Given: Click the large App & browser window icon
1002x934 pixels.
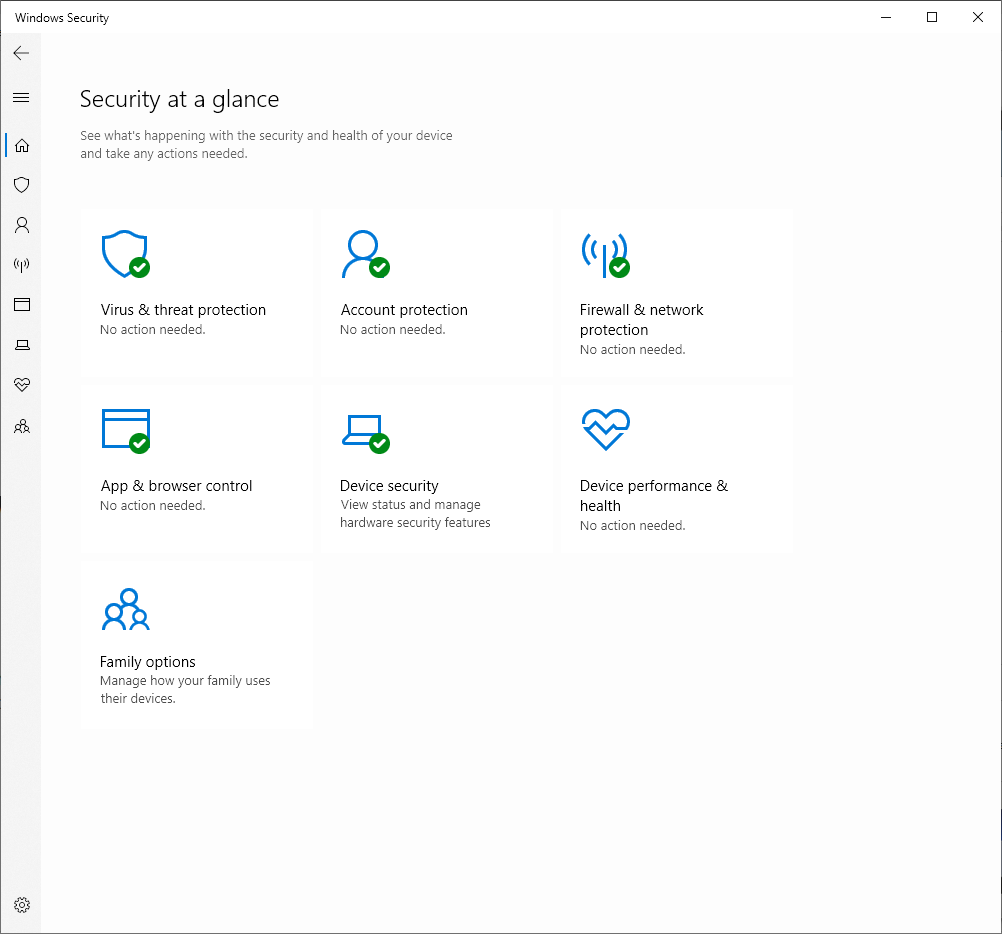Looking at the screenshot, I should click(x=126, y=431).
